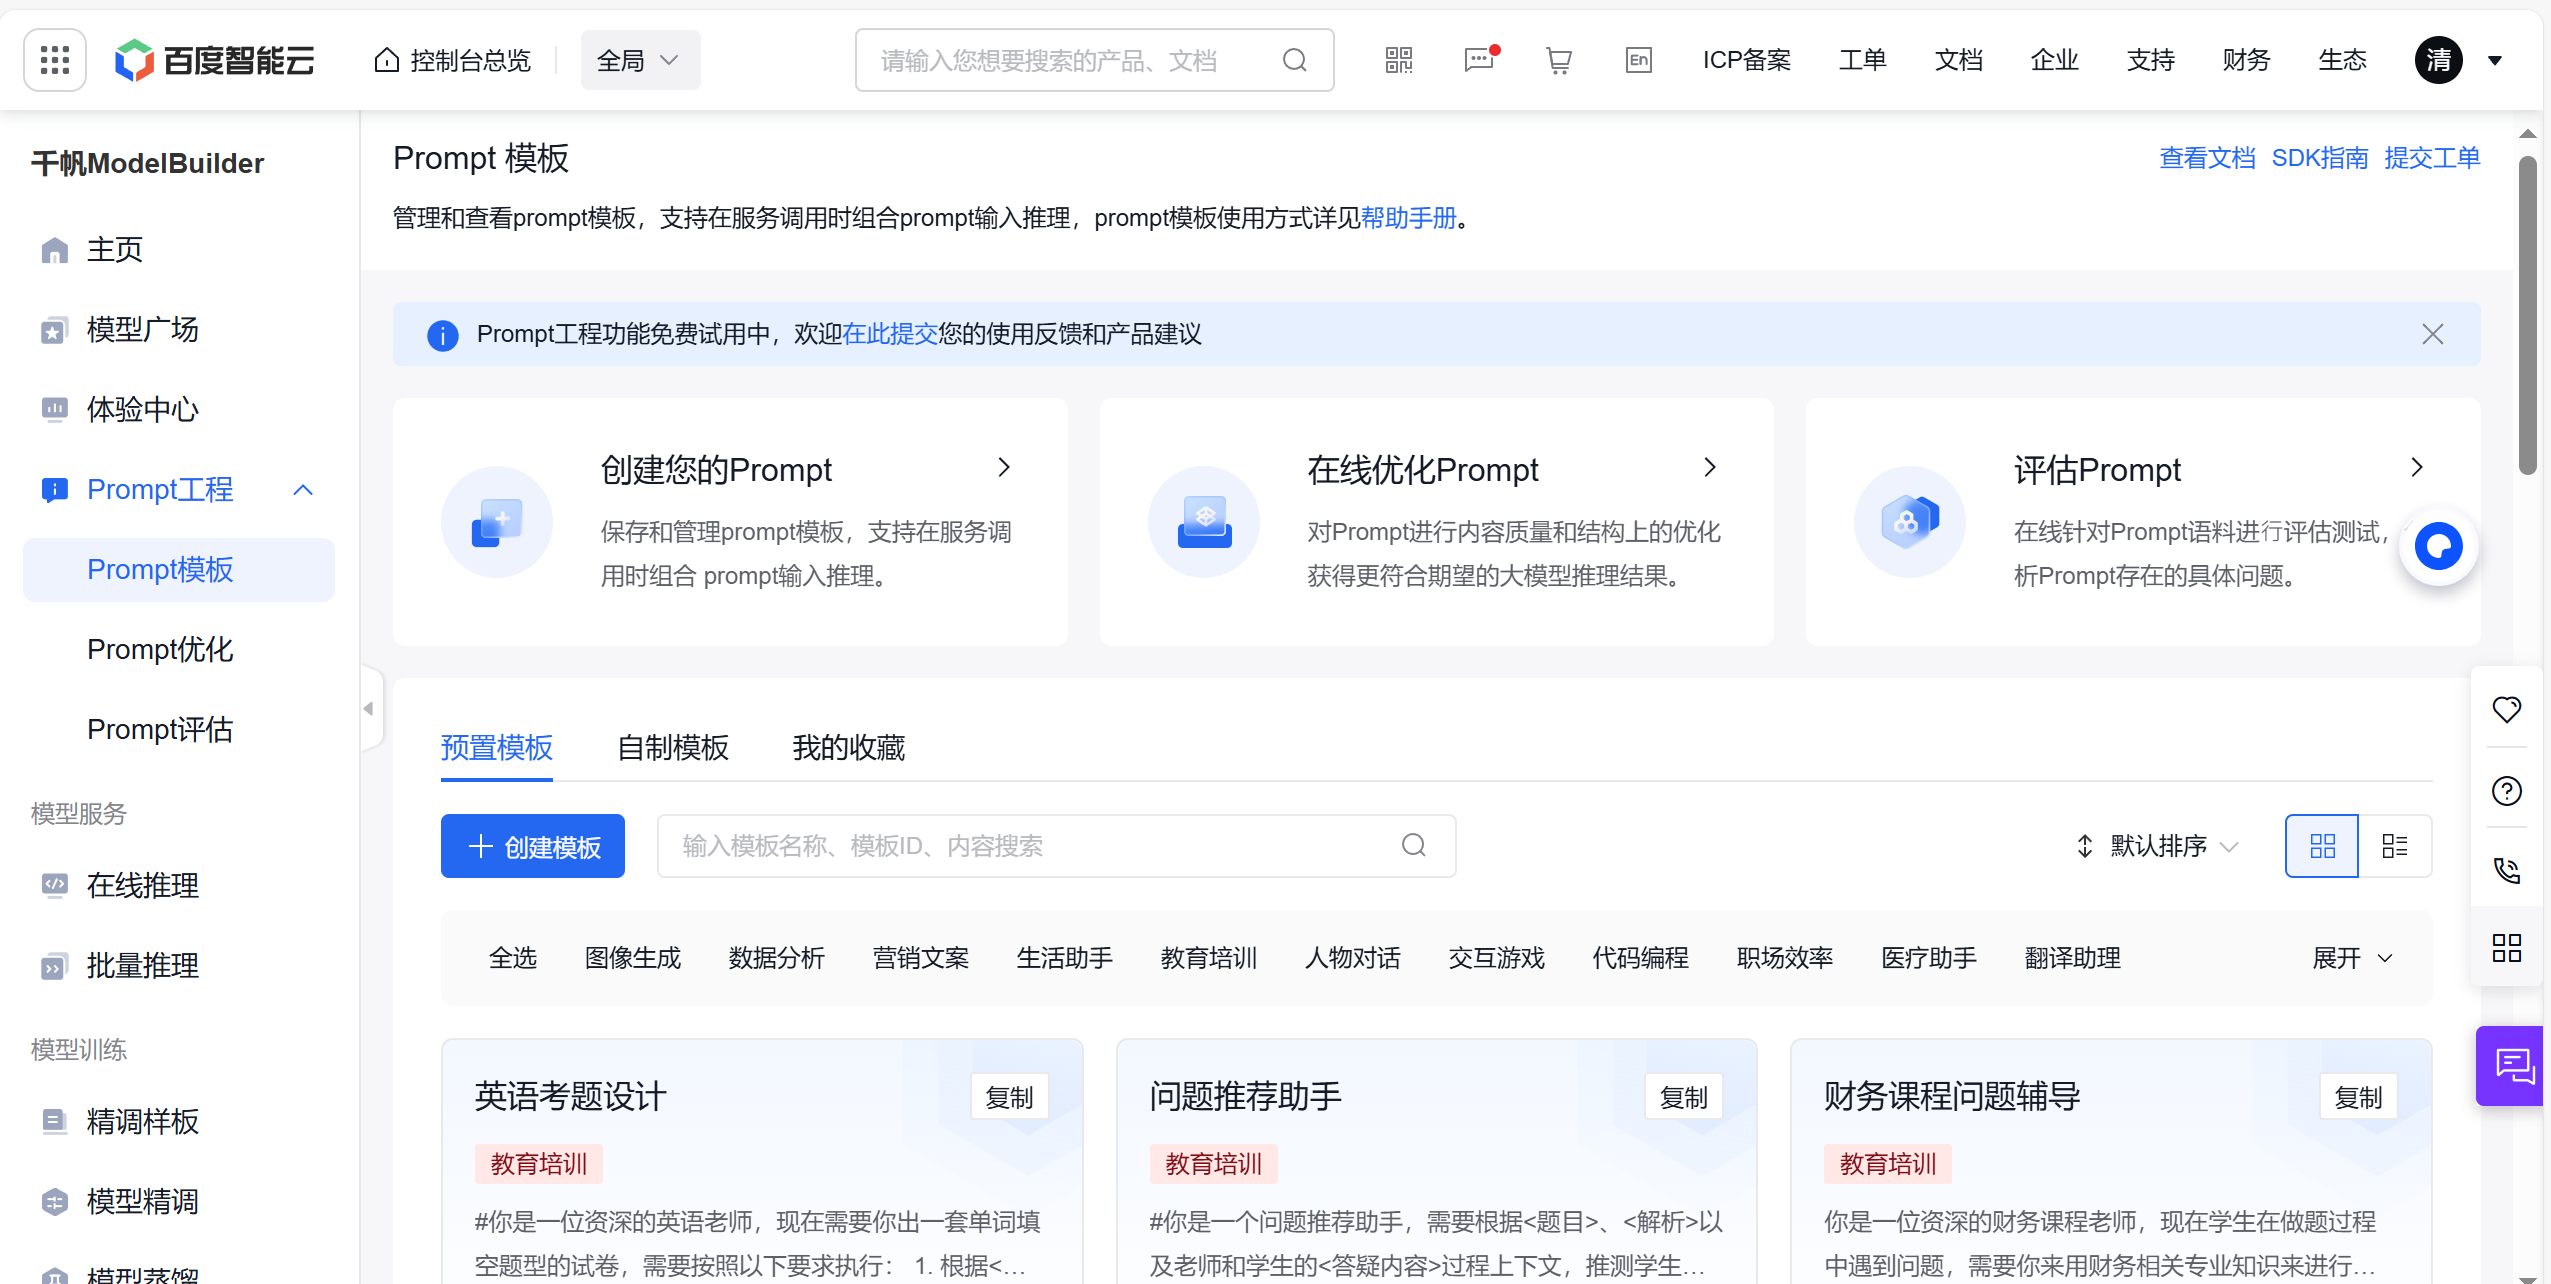The width and height of the screenshot is (2551, 1284).
Task: Switch to list view layout
Action: (x=2395, y=846)
